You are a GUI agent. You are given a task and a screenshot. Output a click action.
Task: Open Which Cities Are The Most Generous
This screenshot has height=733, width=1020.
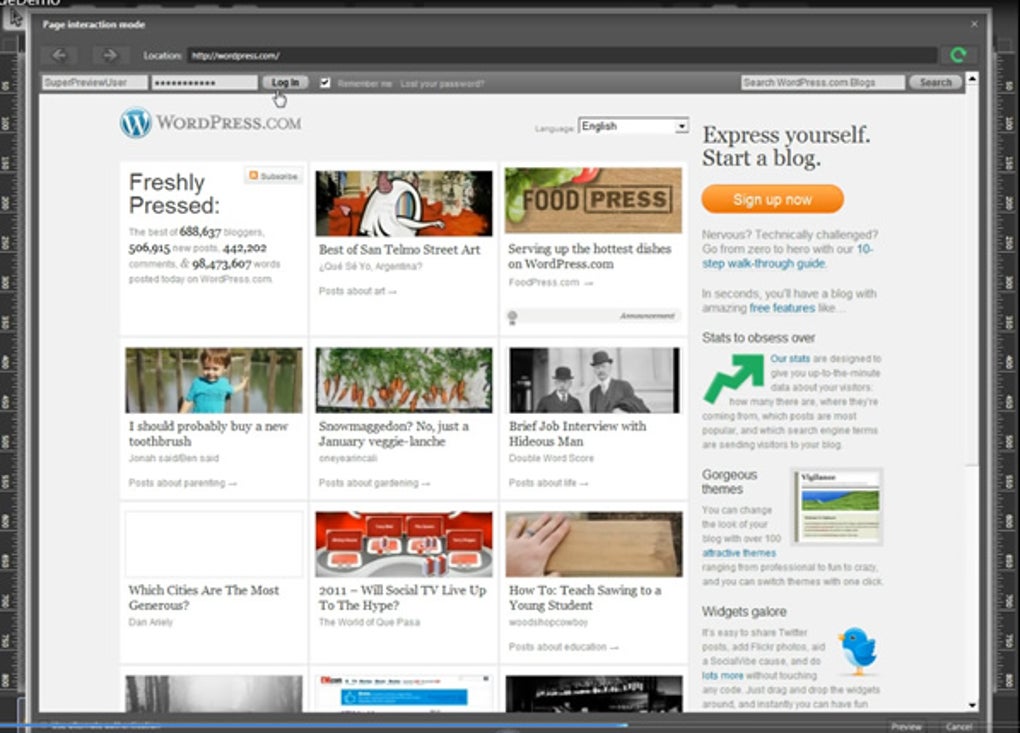coord(204,598)
